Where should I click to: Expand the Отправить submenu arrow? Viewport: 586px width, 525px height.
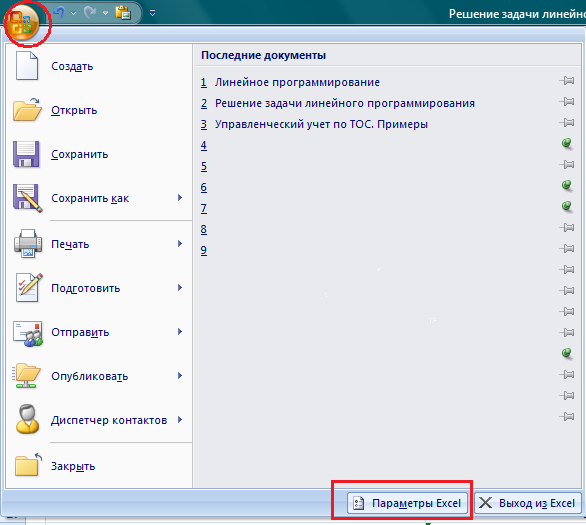[180, 332]
